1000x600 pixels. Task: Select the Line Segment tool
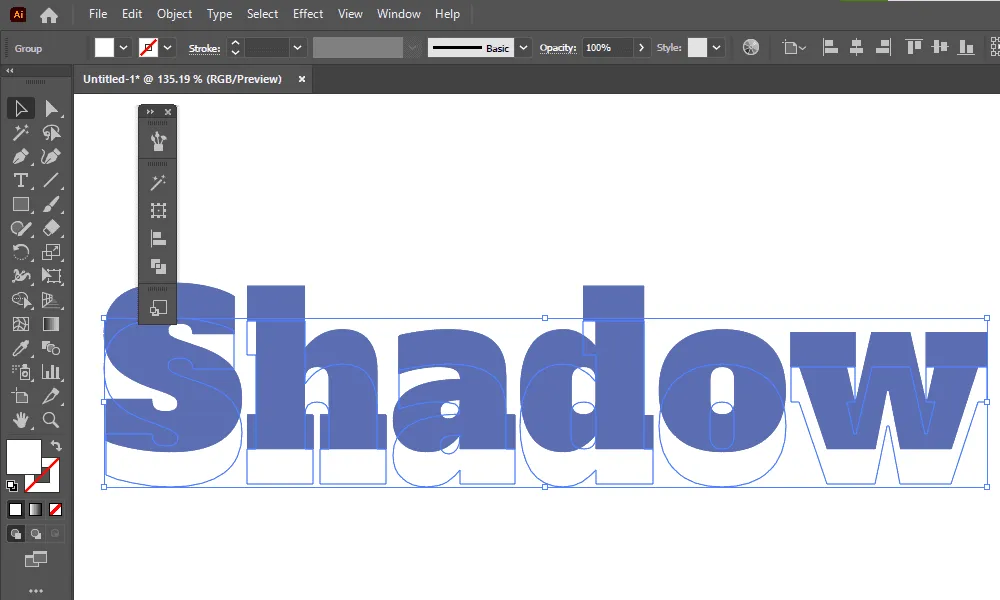tap(51, 180)
